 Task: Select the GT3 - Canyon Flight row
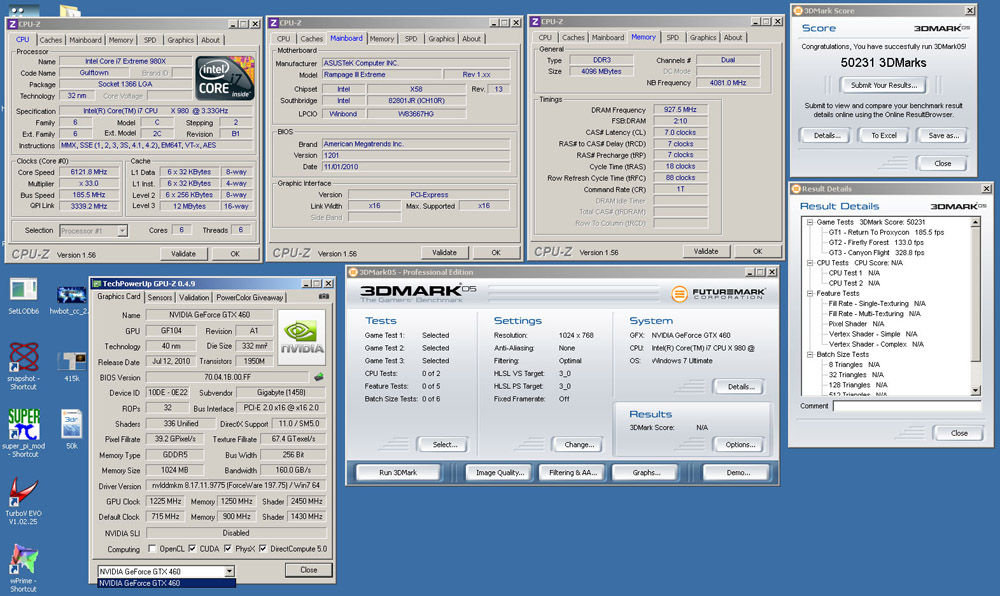876,253
